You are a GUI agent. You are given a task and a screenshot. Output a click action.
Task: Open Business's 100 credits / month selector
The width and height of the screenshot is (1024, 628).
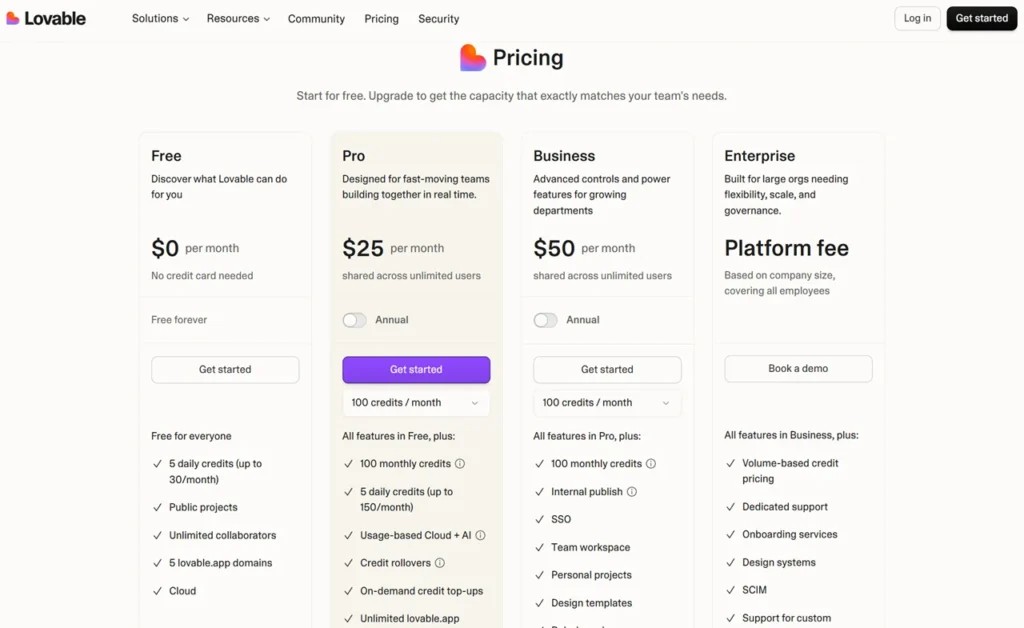pyautogui.click(x=607, y=402)
